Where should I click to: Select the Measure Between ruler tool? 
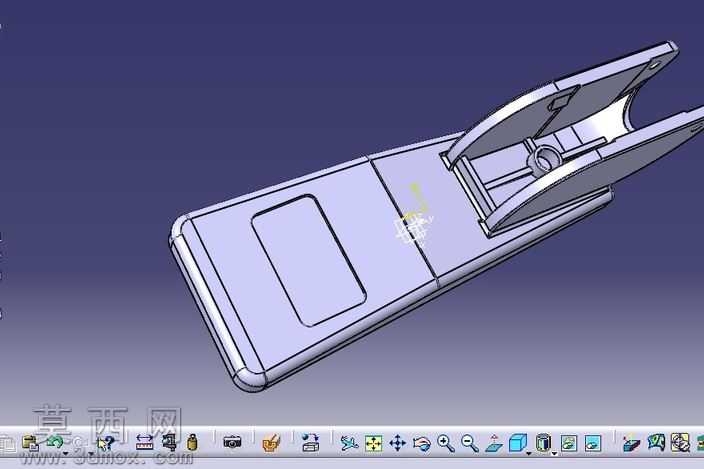tap(144, 443)
